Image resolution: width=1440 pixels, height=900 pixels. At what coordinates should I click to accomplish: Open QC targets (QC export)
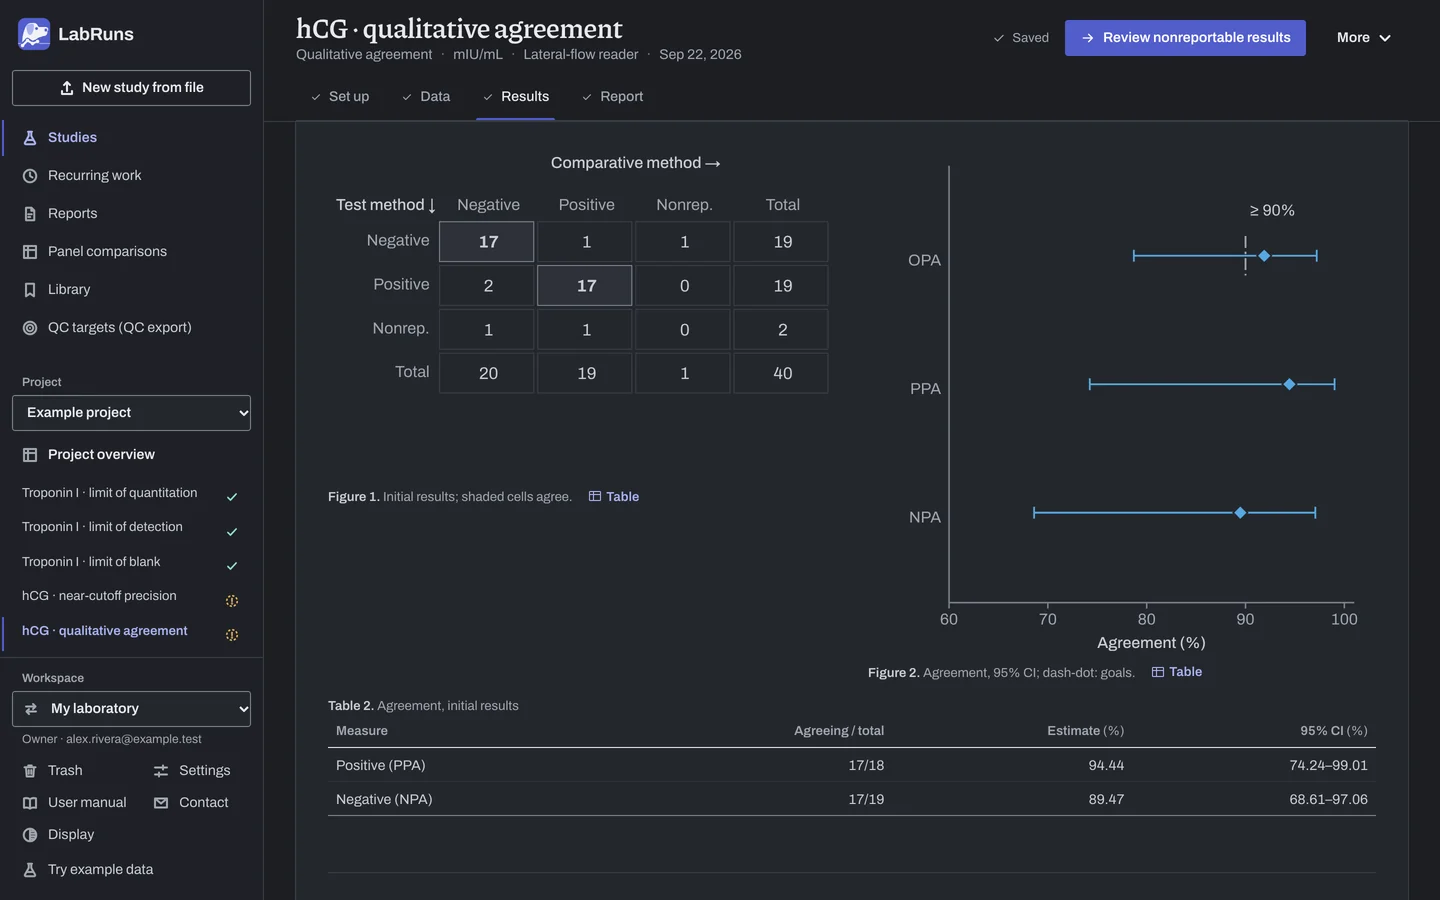click(x=119, y=327)
